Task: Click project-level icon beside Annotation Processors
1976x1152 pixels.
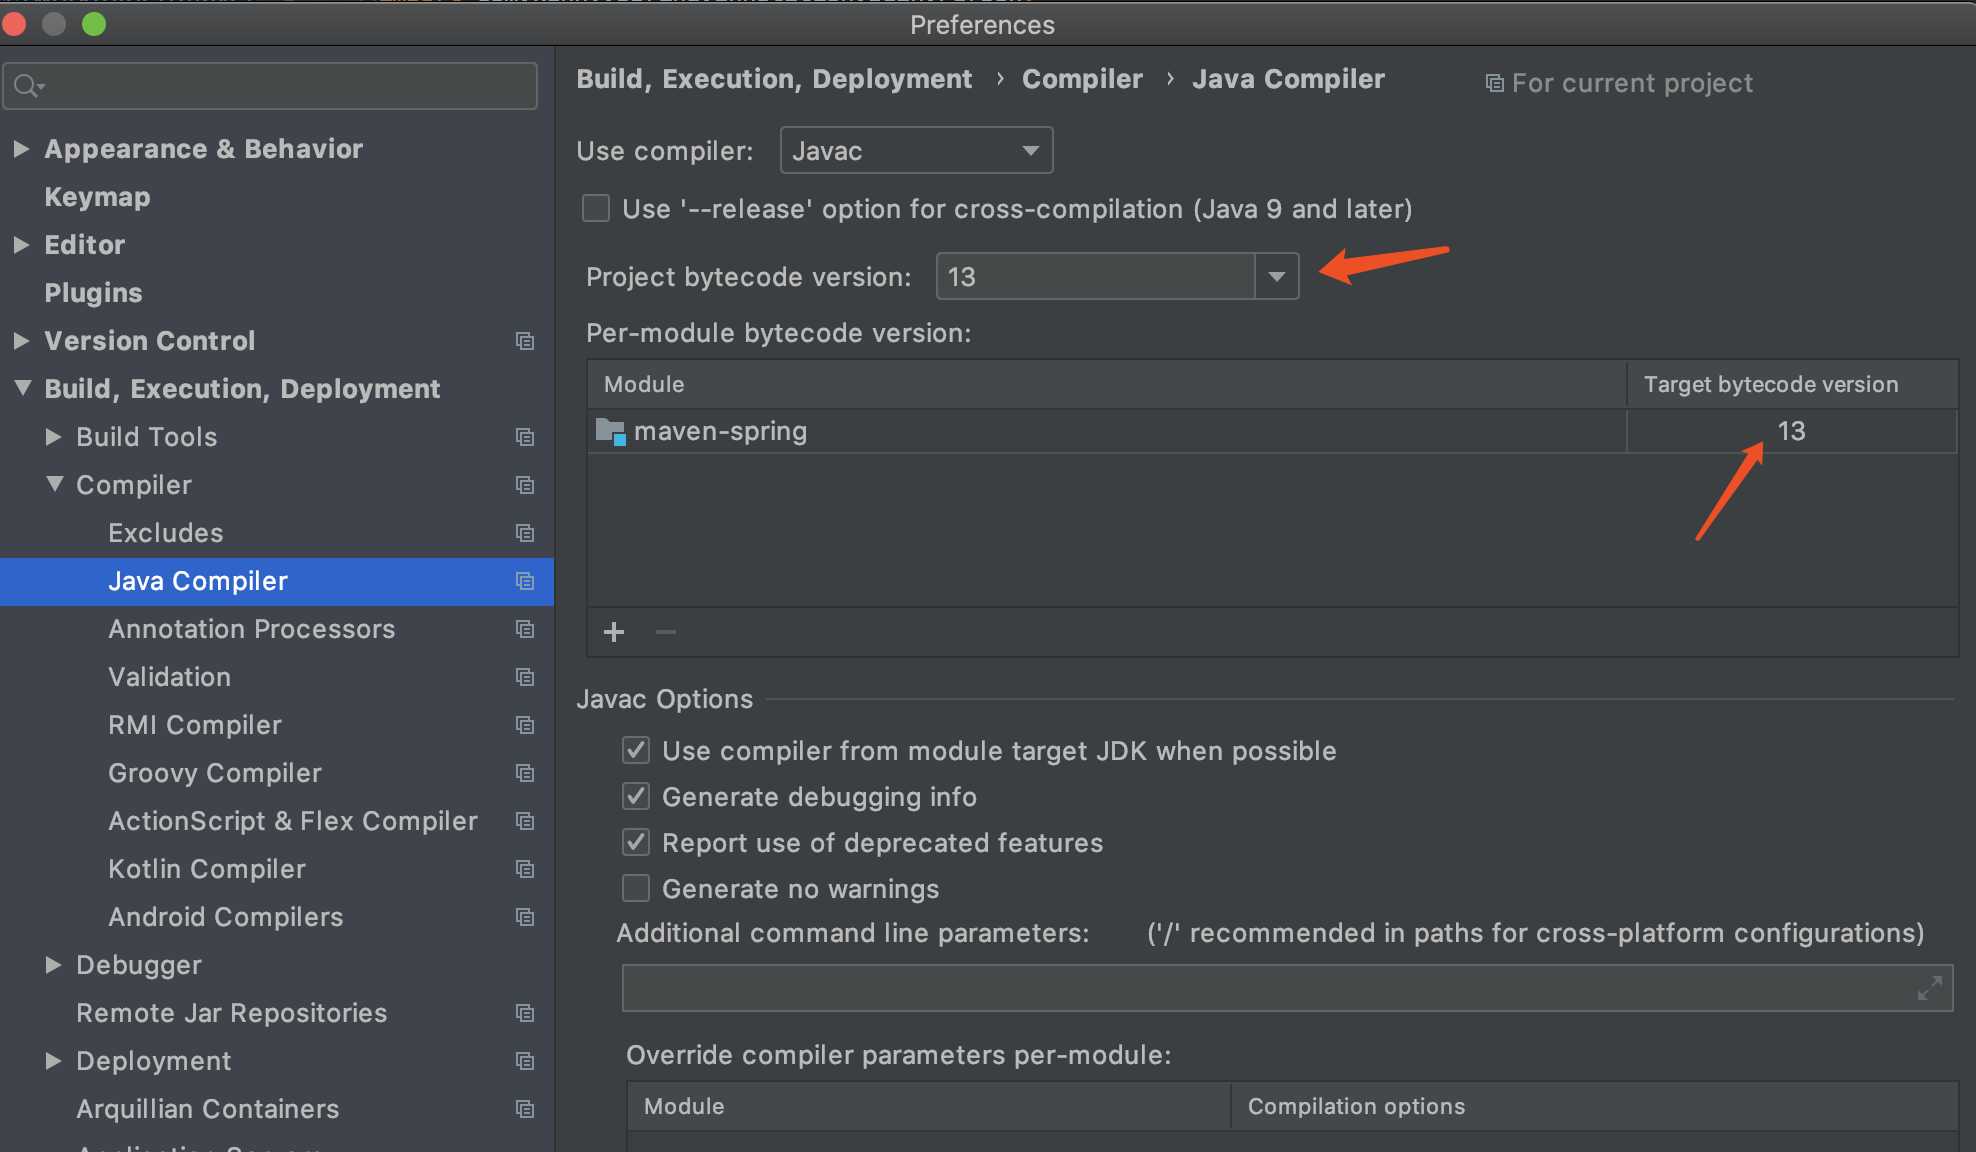Action: [x=525, y=629]
